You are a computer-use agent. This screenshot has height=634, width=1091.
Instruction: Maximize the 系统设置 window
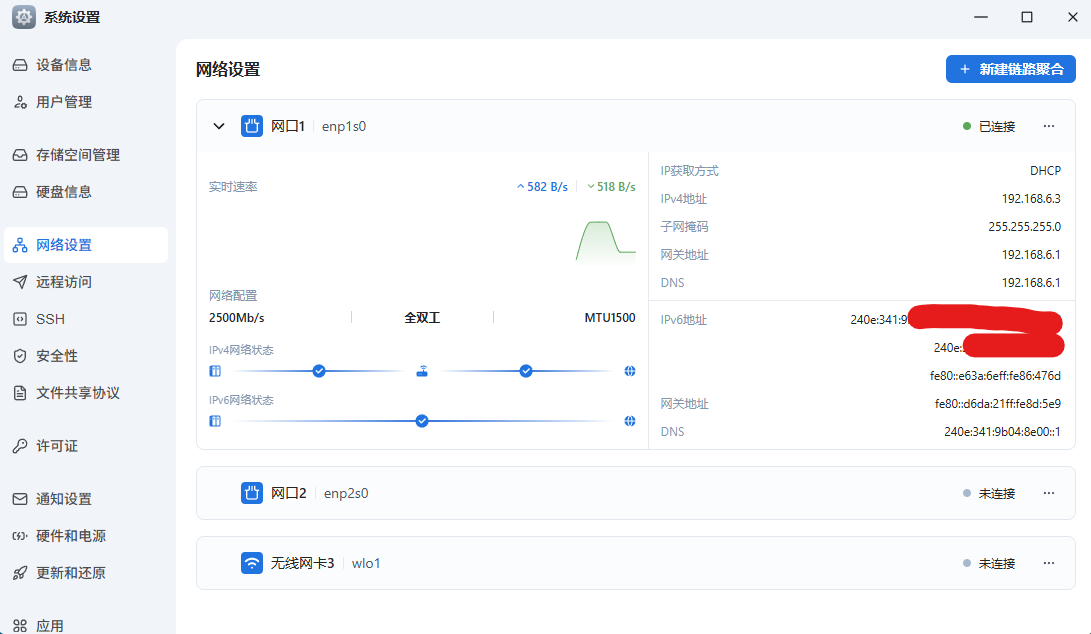pos(1026,17)
